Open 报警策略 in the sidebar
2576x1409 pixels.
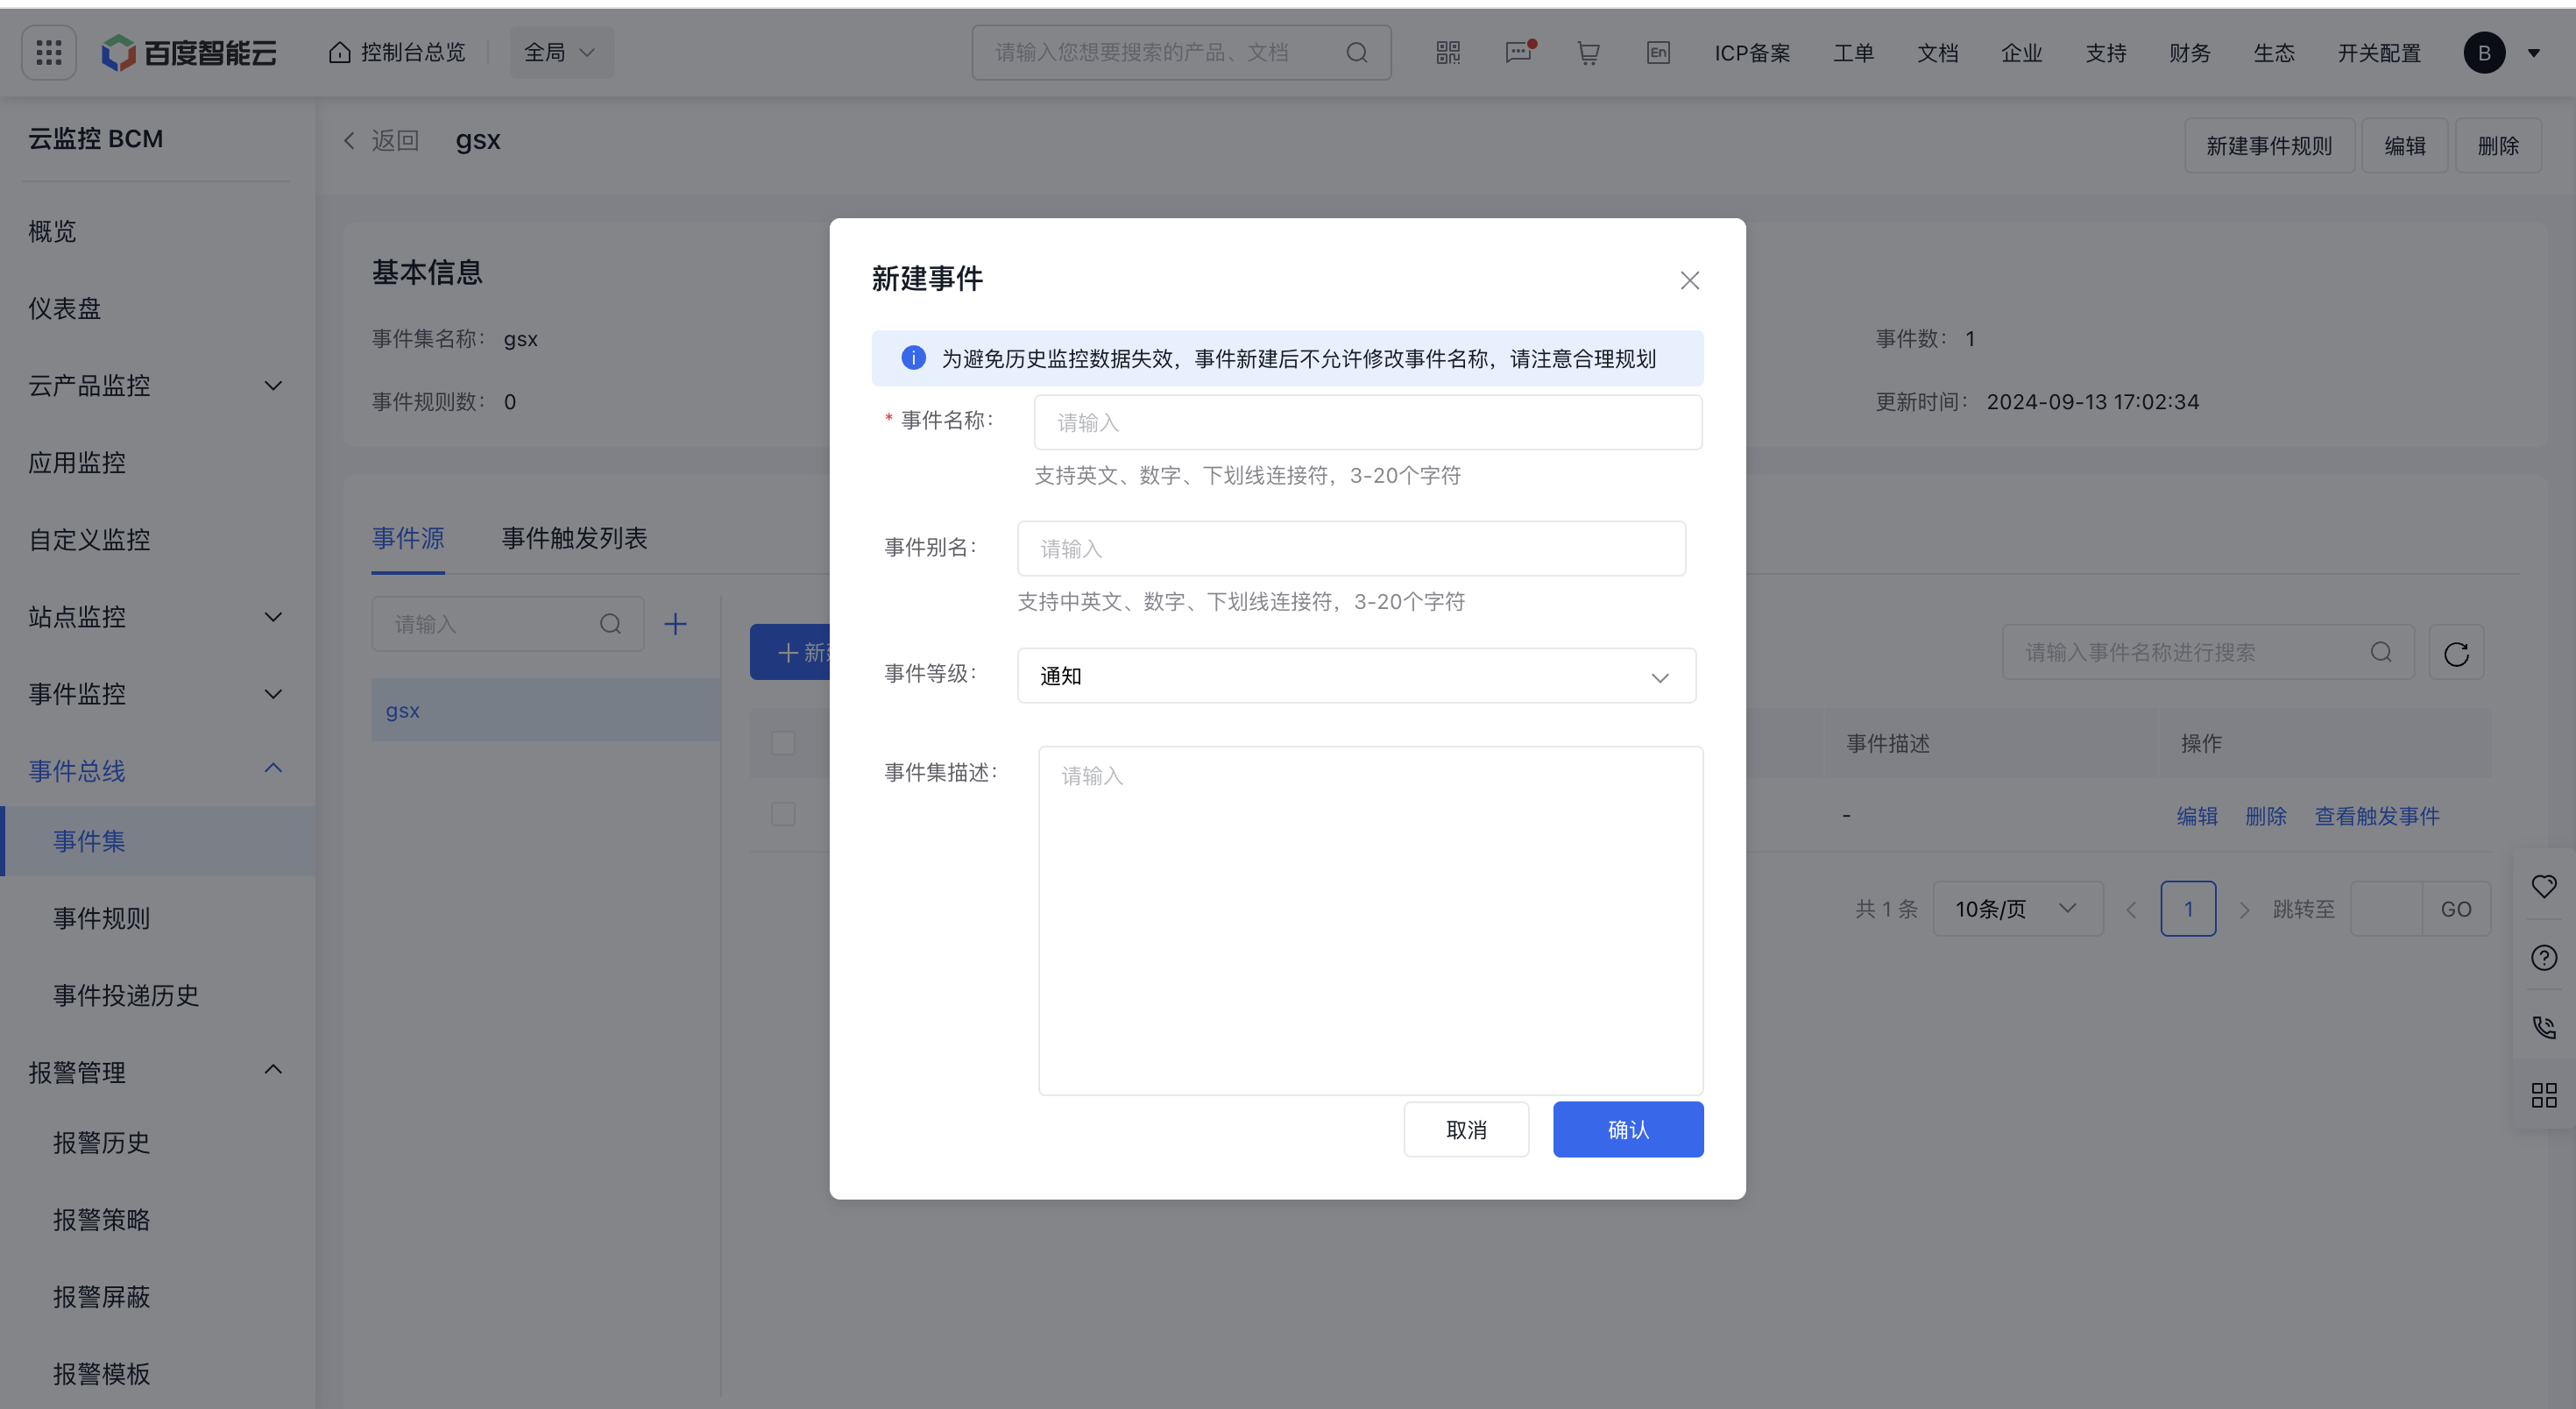coord(101,1219)
